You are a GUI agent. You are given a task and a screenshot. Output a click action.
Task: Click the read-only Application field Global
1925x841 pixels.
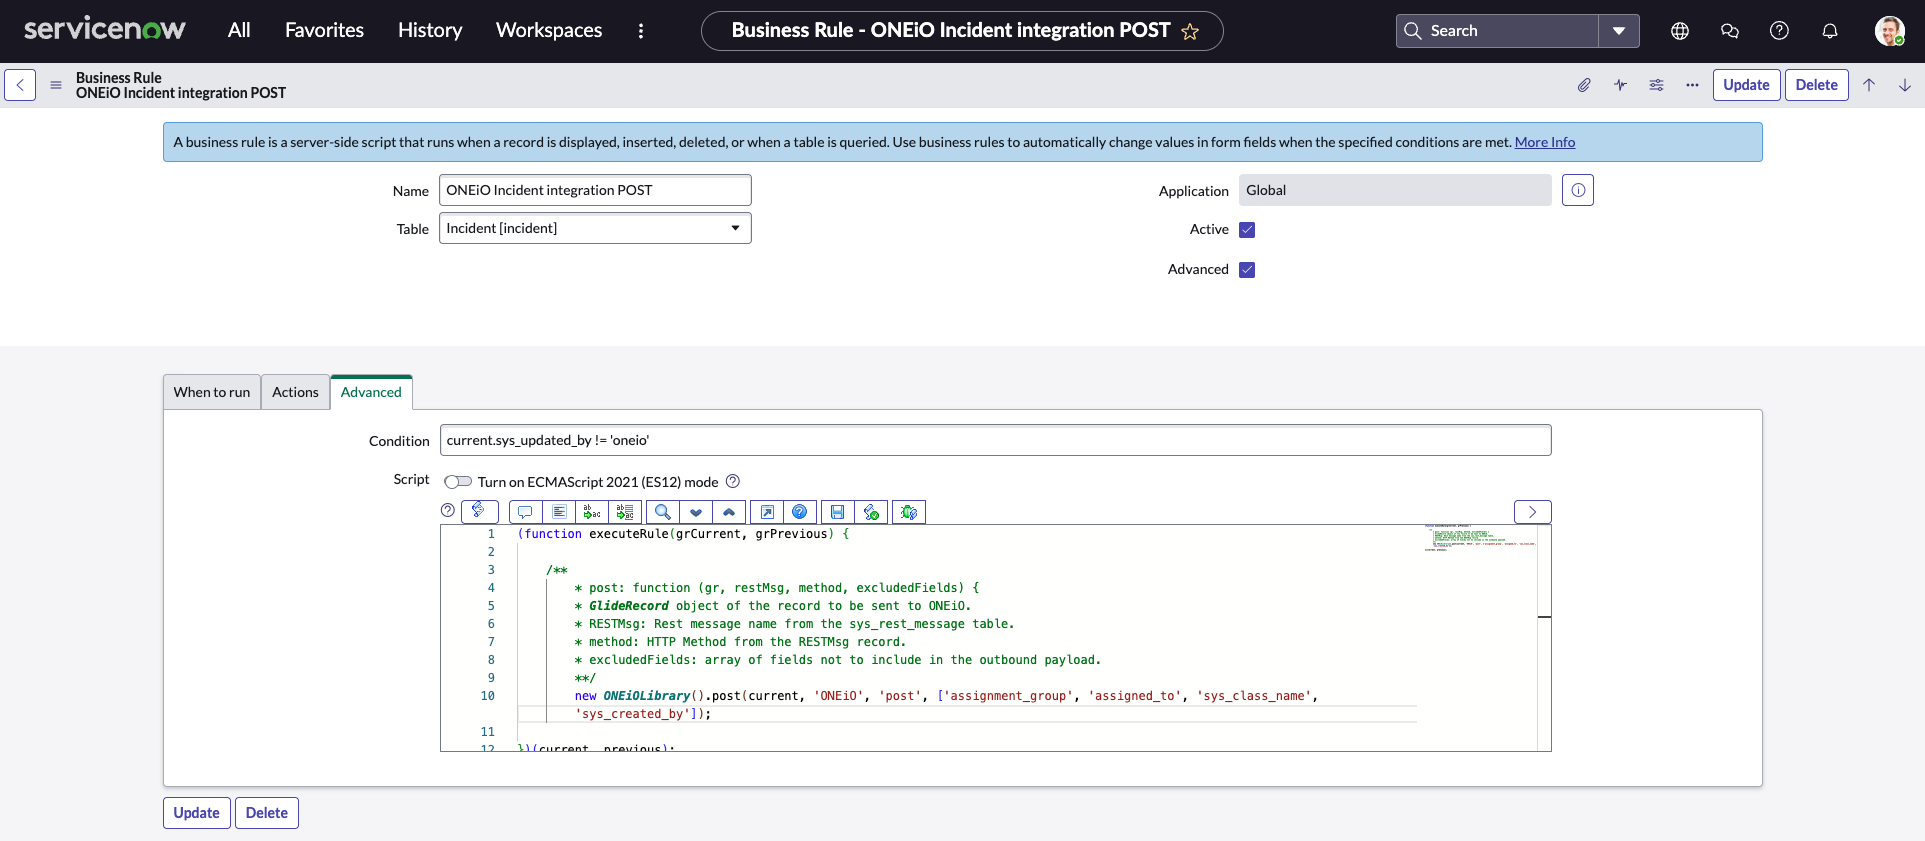pos(1395,190)
